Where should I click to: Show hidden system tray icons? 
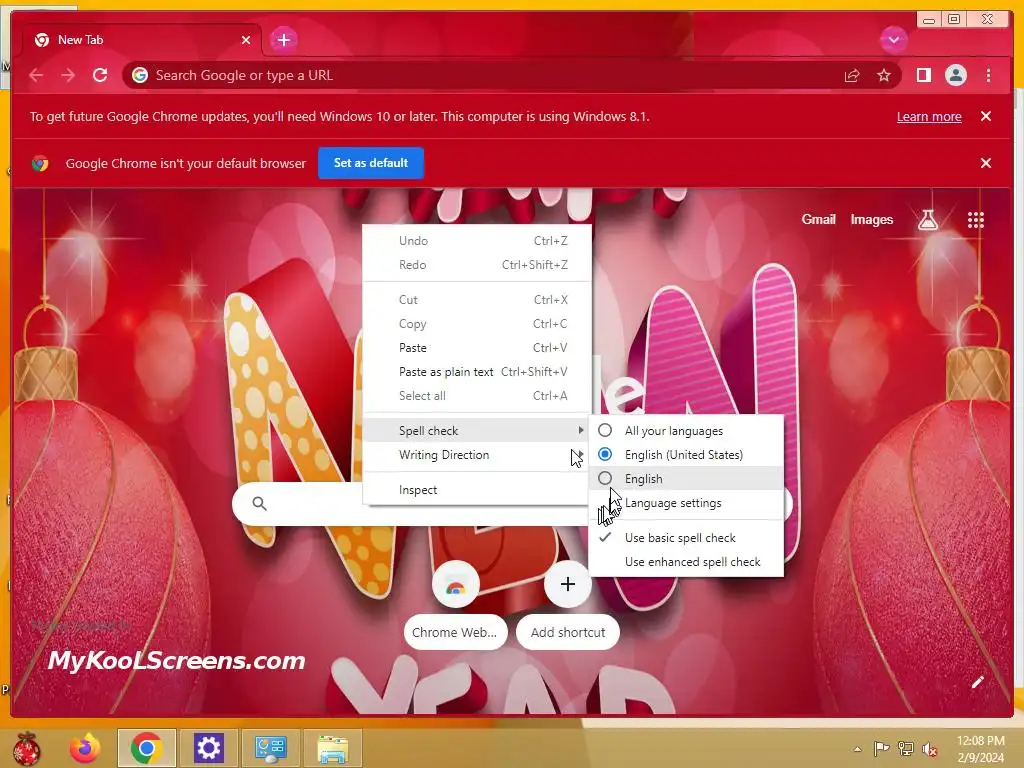tap(857, 748)
